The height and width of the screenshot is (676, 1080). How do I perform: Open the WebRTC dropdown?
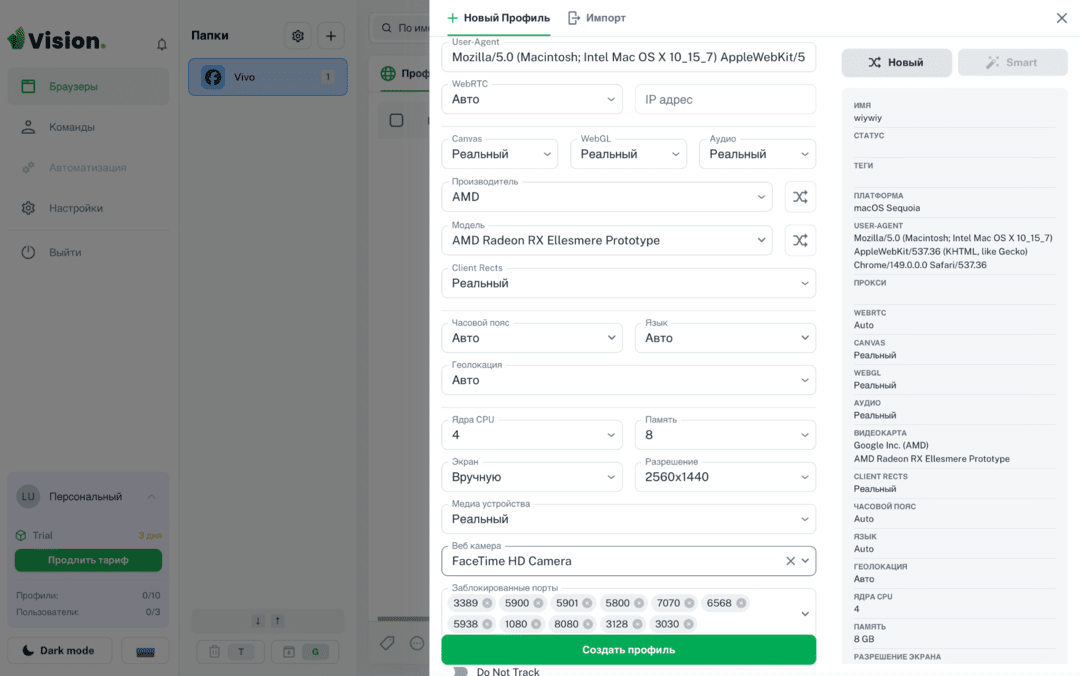[x=532, y=99]
